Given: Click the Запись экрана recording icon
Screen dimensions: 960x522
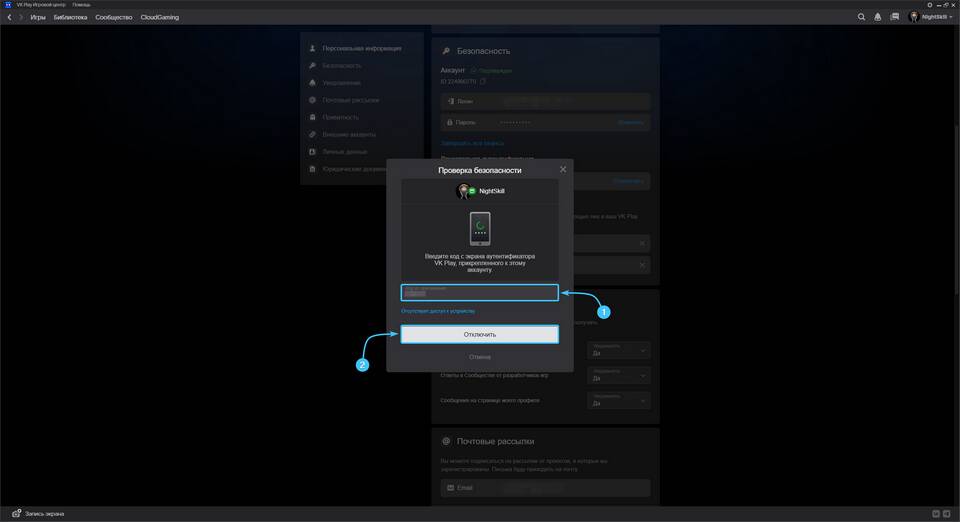Looking at the screenshot, I should (17, 513).
